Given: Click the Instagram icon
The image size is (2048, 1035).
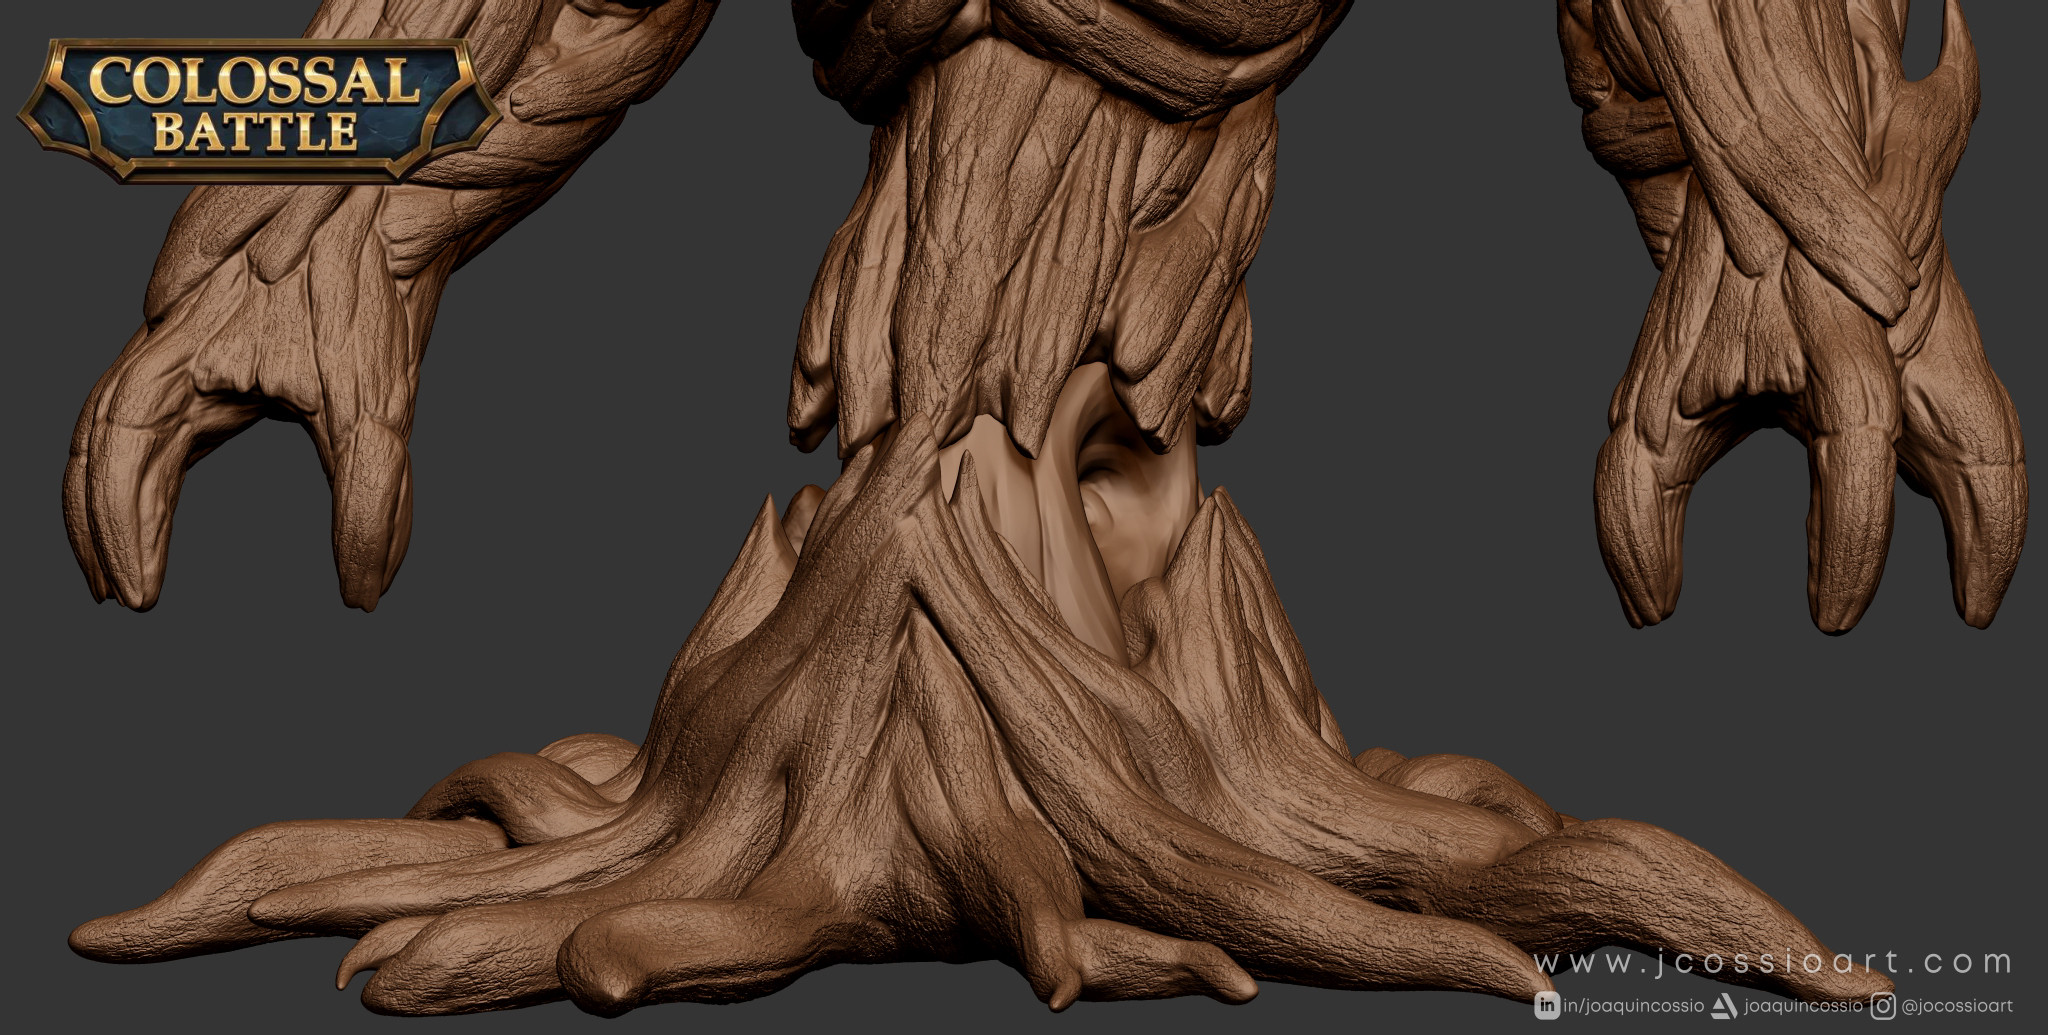Looking at the screenshot, I should coord(1883,1006).
